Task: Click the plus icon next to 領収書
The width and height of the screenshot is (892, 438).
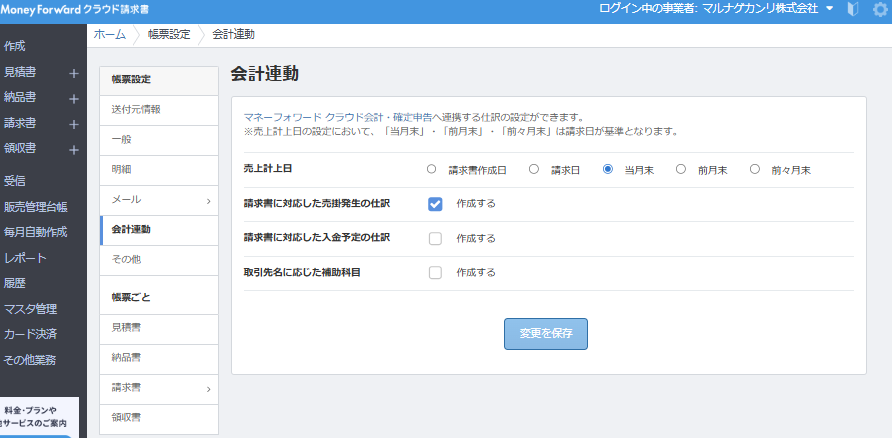Action: click(x=73, y=150)
